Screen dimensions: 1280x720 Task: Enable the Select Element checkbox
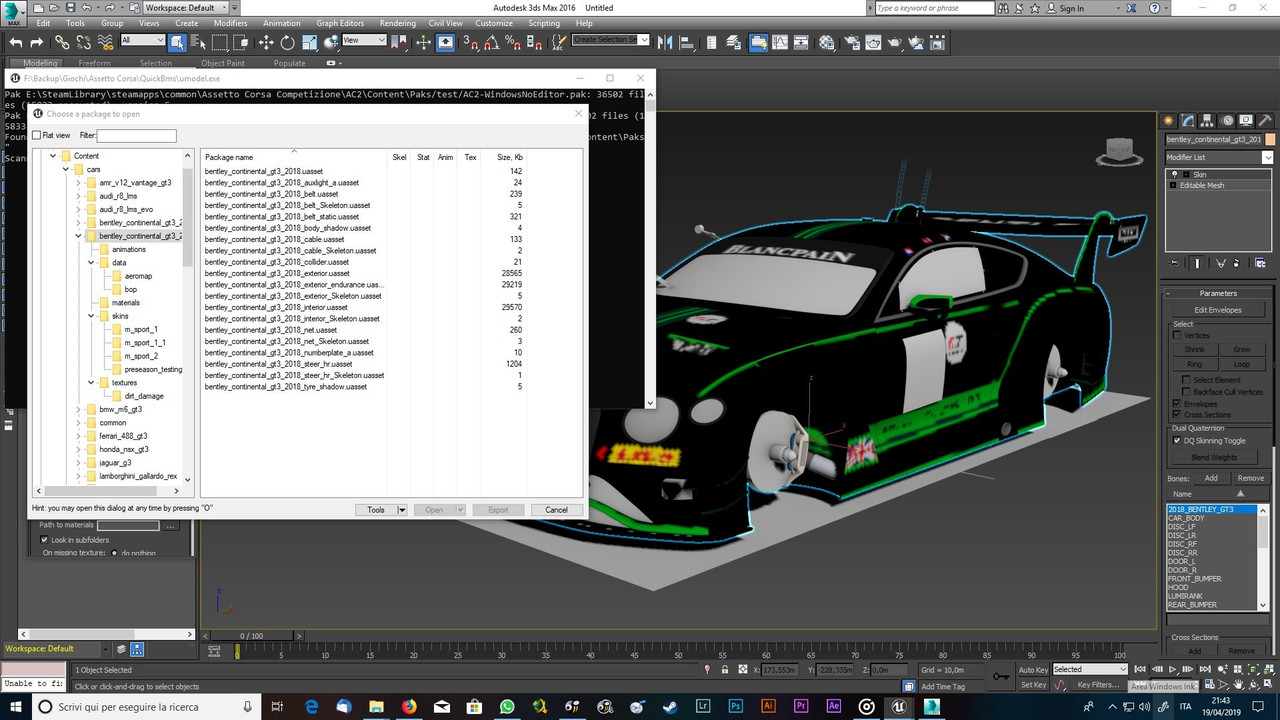1187,380
